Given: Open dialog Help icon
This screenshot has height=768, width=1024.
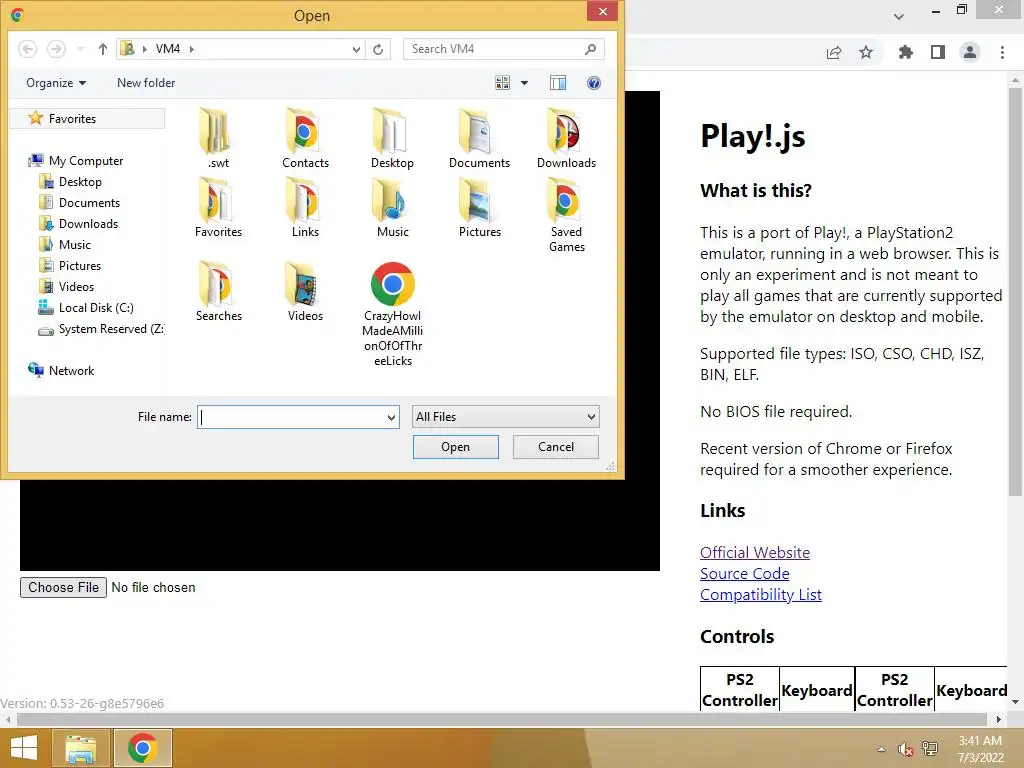Looking at the screenshot, I should pos(594,83).
